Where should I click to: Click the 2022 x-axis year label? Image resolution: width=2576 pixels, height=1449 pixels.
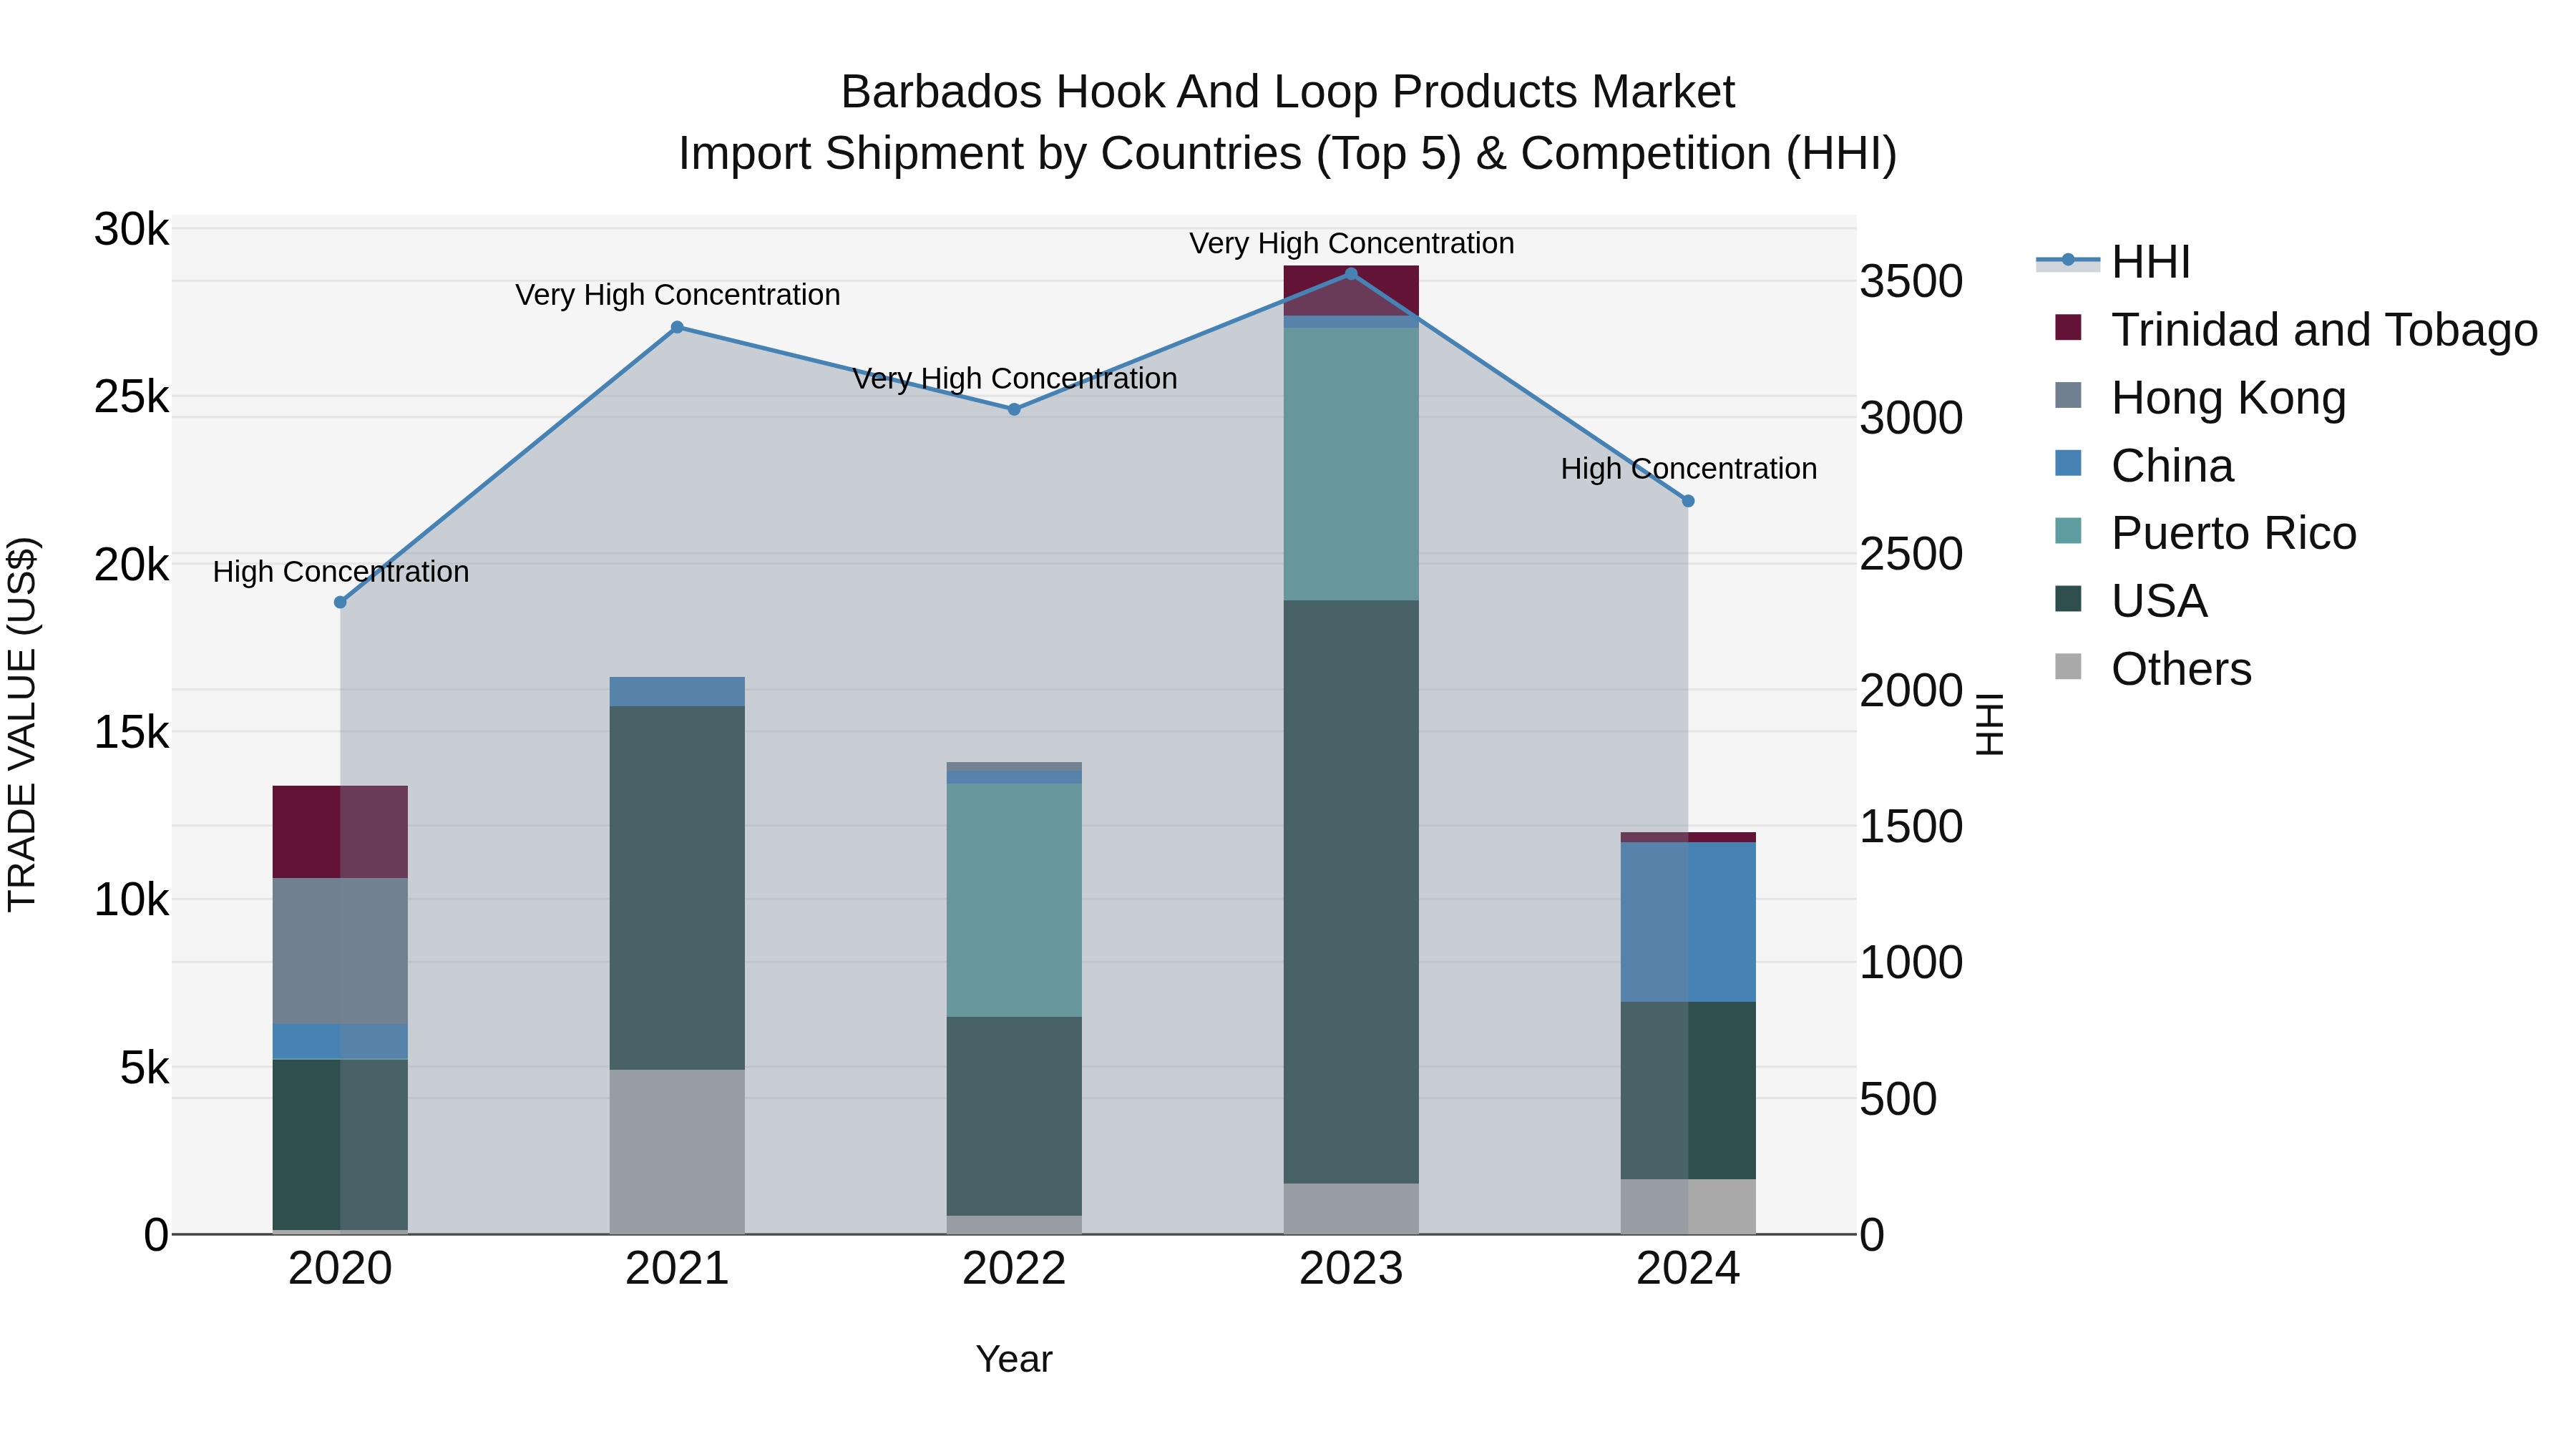pos(1014,1269)
